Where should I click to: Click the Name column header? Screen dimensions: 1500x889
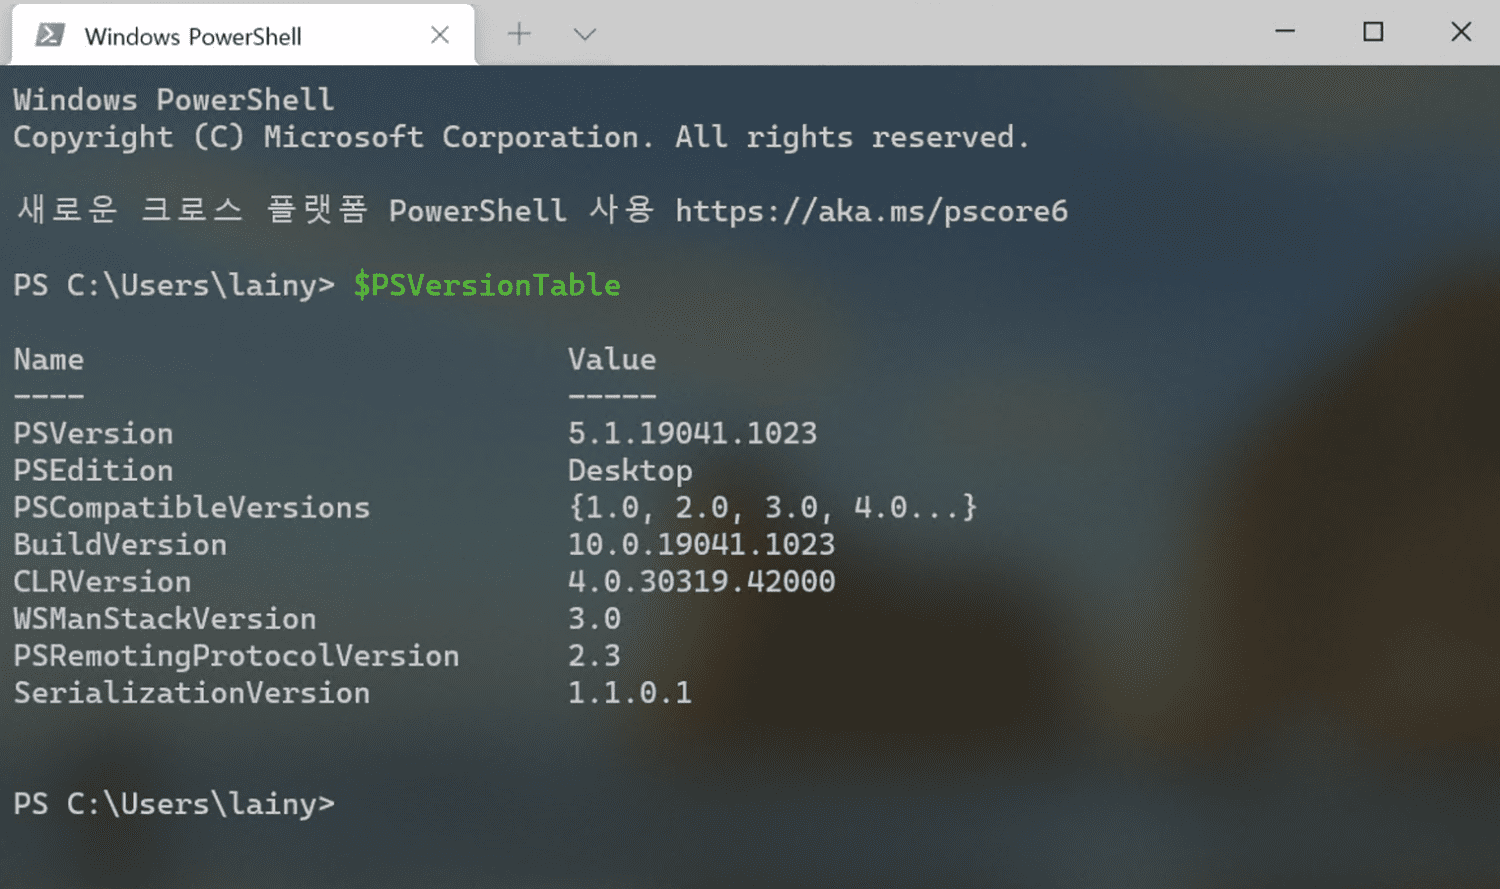point(49,359)
